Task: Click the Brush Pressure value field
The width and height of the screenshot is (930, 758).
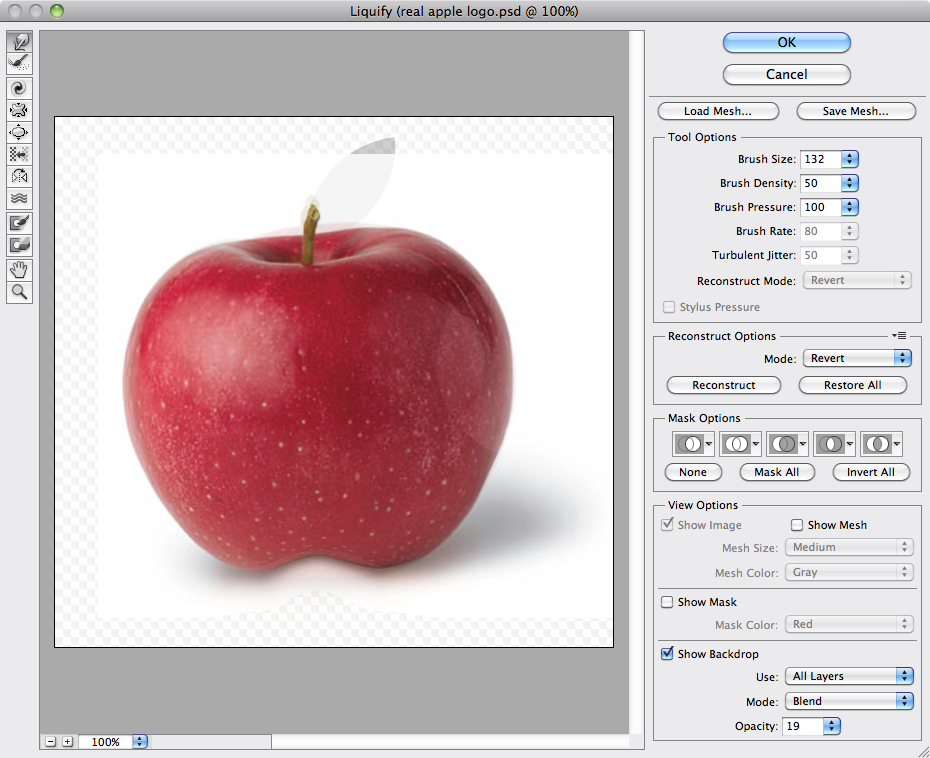Action: tap(821, 207)
